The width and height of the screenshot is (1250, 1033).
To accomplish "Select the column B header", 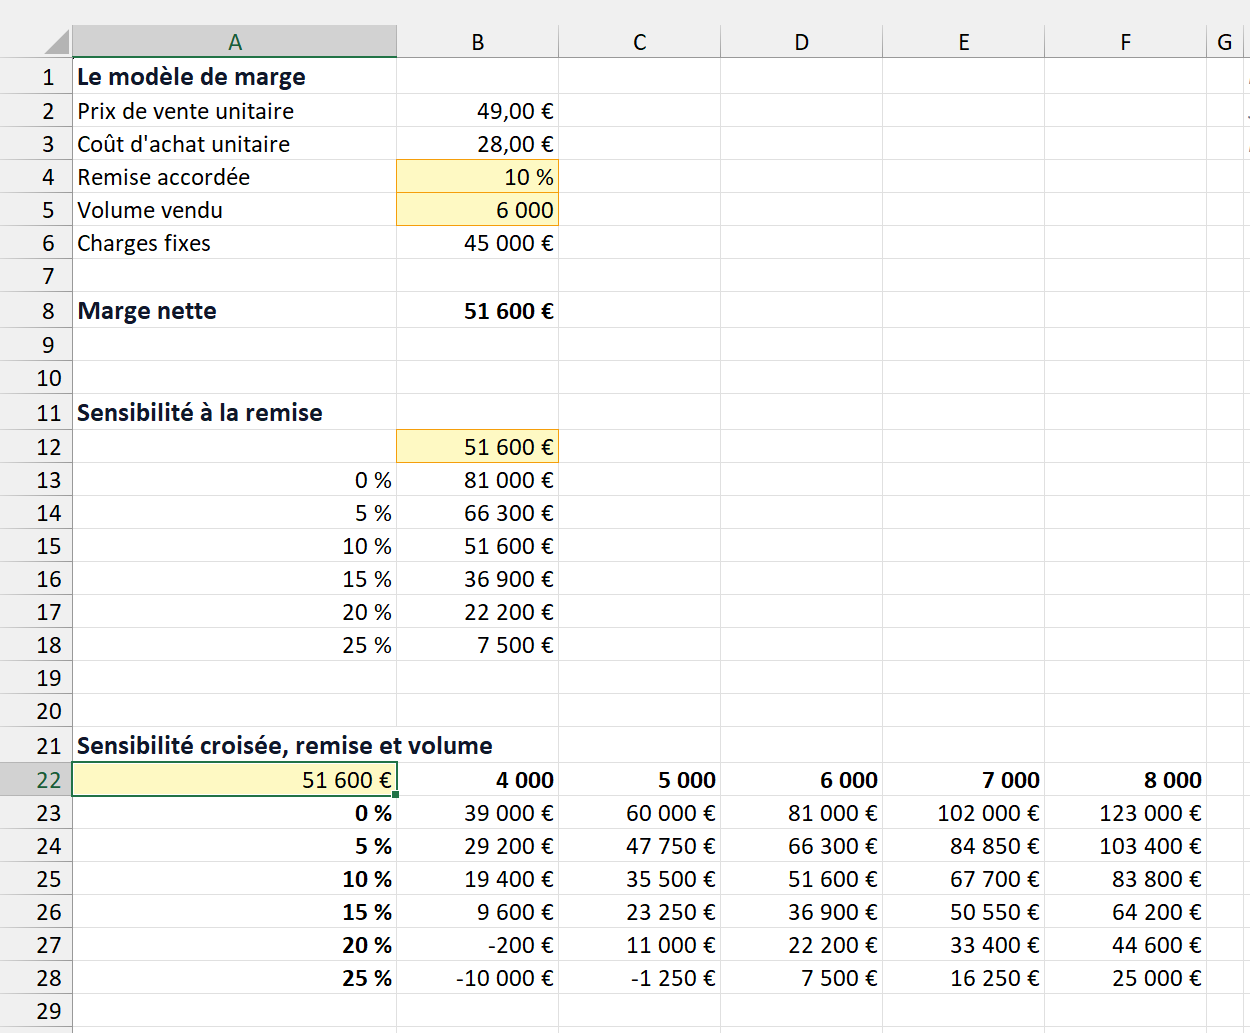I will (x=478, y=42).
